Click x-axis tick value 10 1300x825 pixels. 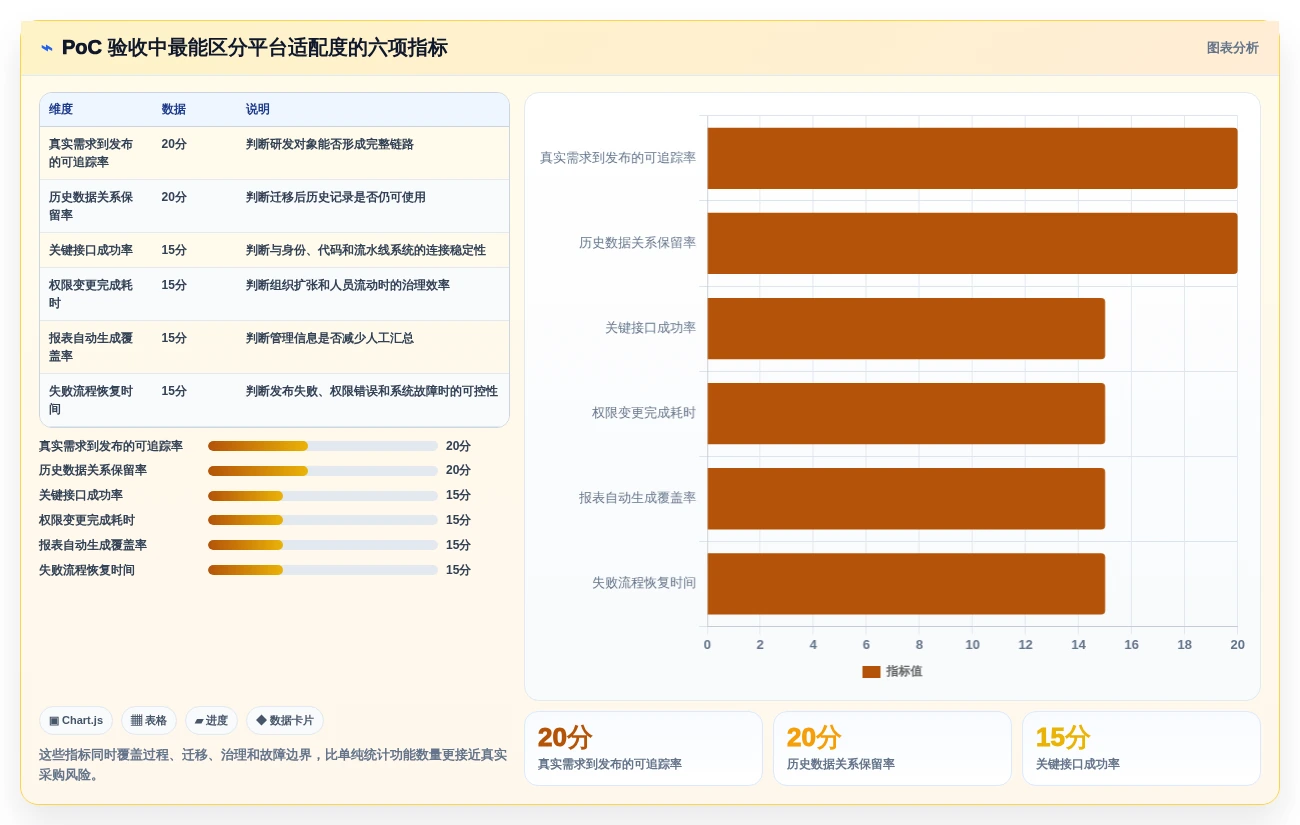tap(972, 645)
